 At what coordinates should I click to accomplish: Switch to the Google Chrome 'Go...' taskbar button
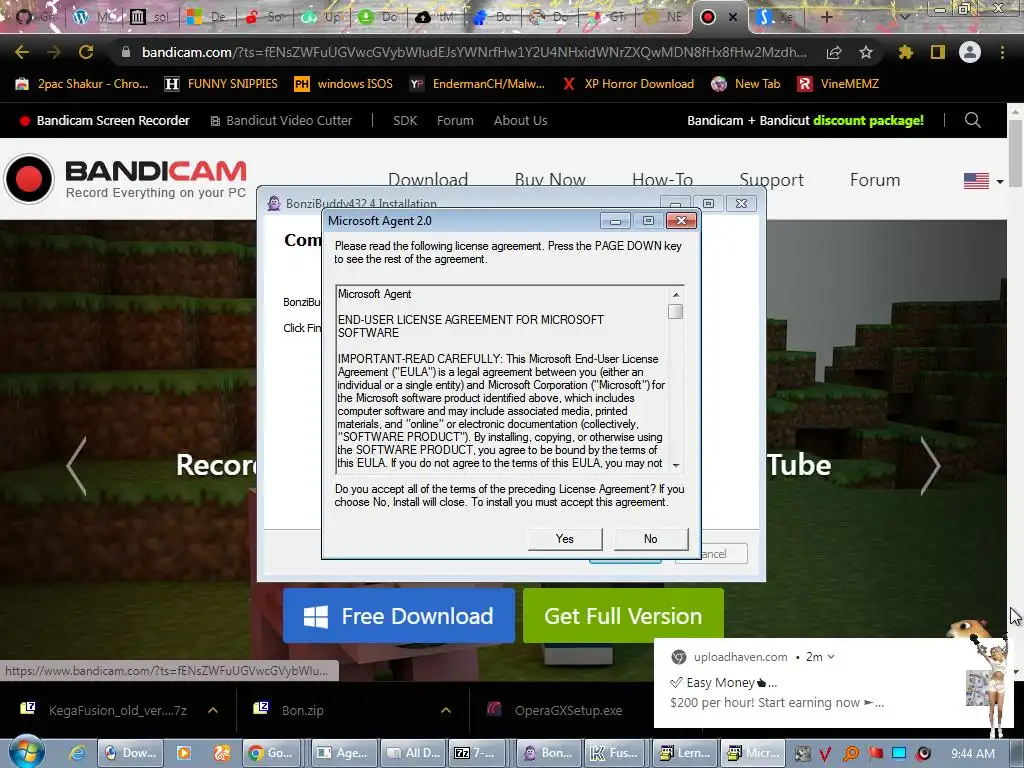tap(273, 753)
